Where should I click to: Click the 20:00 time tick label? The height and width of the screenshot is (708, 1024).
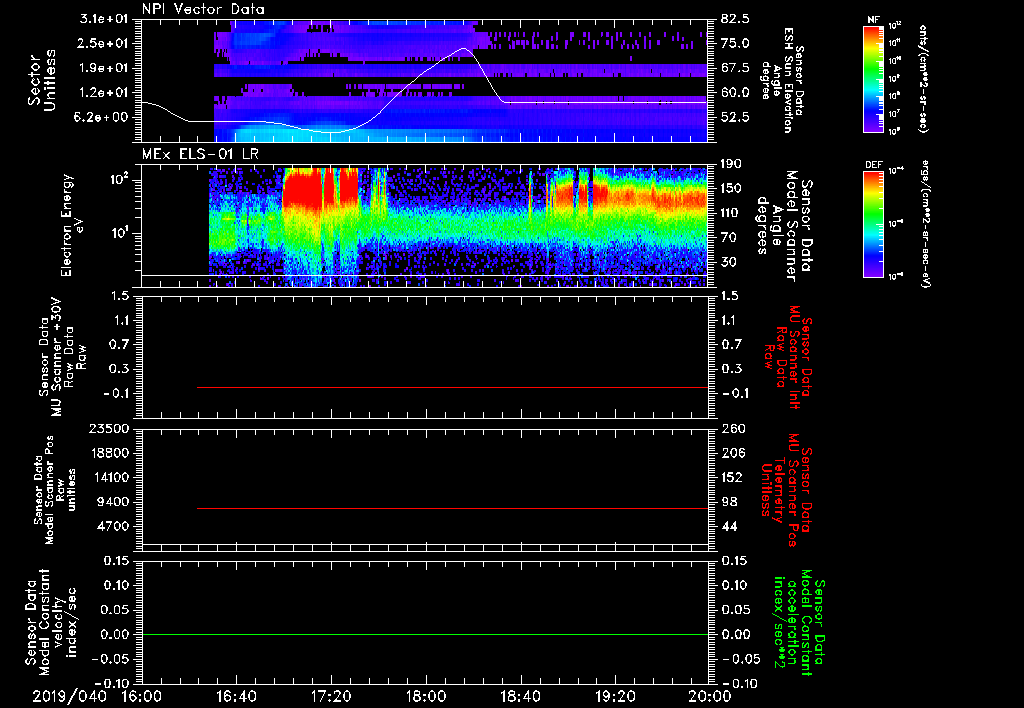710,696
